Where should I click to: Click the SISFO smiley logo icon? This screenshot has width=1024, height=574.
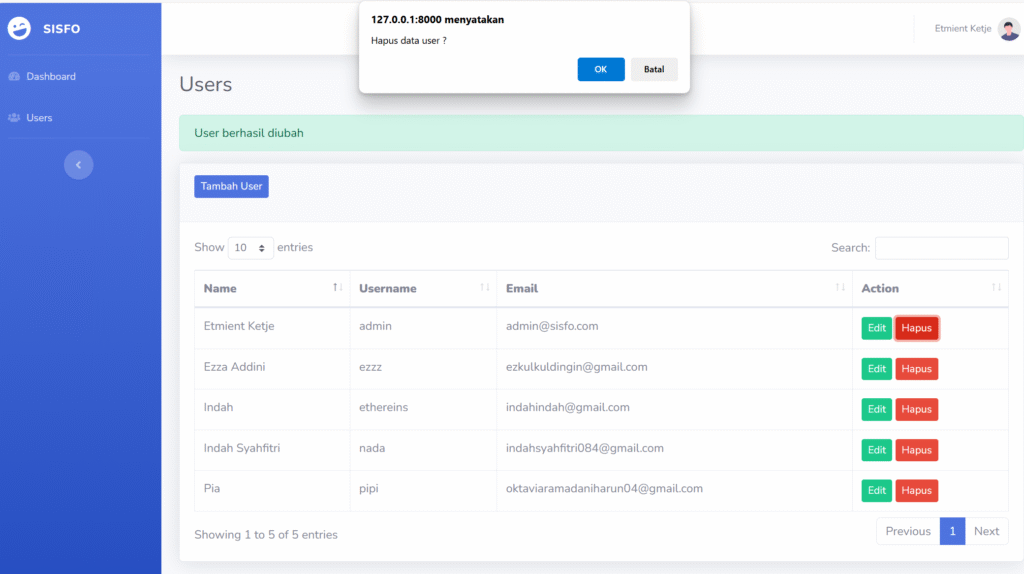pyautogui.click(x=19, y=29)
